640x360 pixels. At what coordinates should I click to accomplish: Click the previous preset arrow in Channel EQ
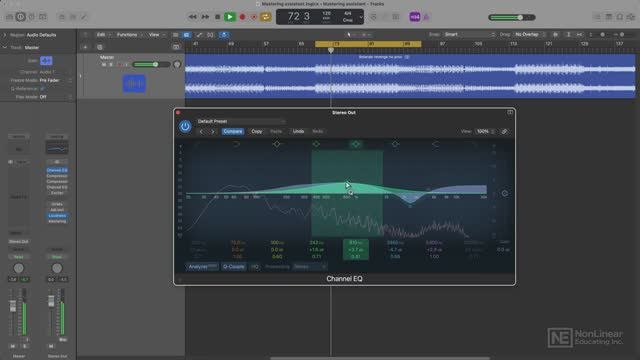tap(201, 131)
